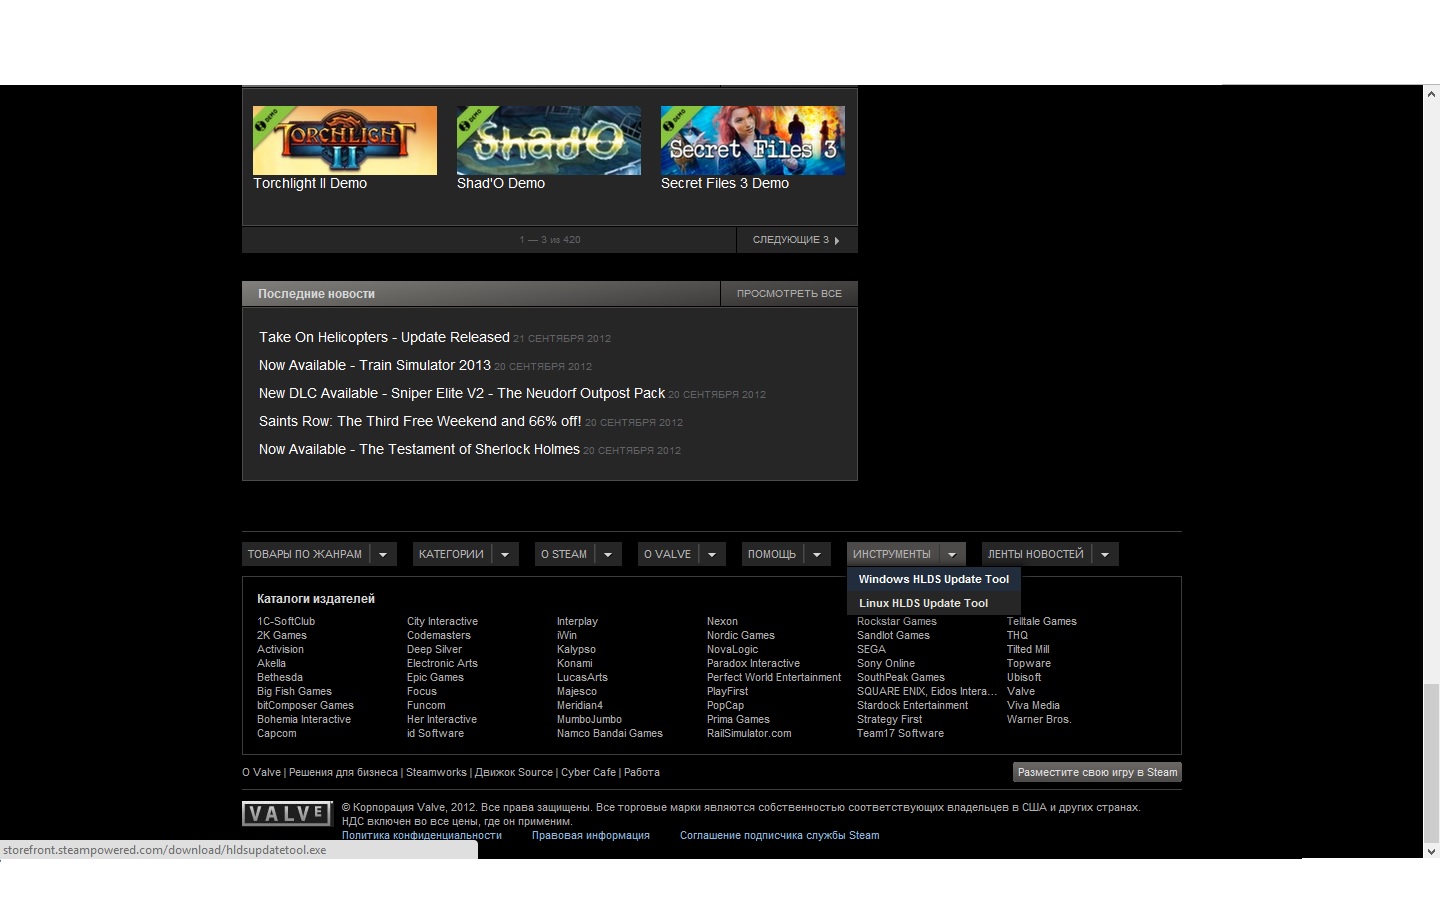Open the Take On Helicopters Update Released news
This screenshot has width=1440, height=900.
pos(384,338)
